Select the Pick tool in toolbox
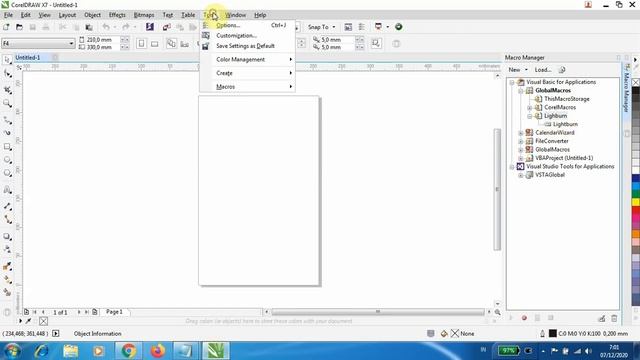This screenshot has height=360, width=640. pos(7,60)
